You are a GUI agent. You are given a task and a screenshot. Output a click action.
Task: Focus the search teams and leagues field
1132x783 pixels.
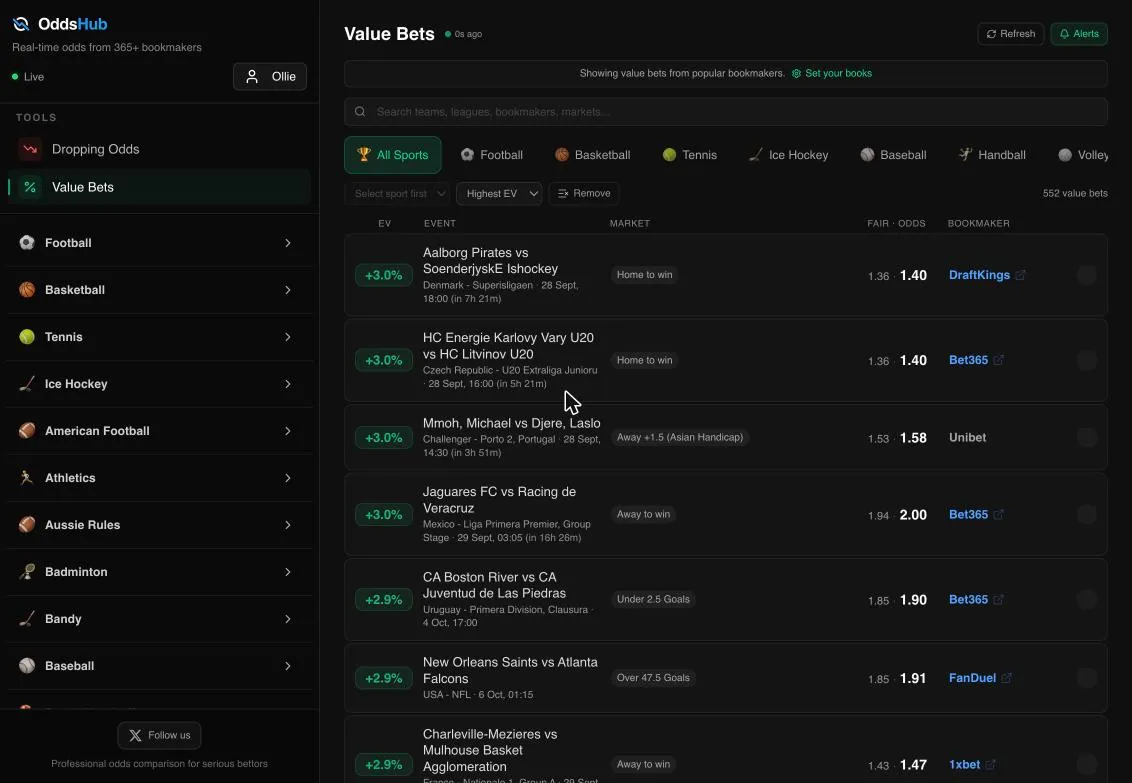click(x=726, y=112)
